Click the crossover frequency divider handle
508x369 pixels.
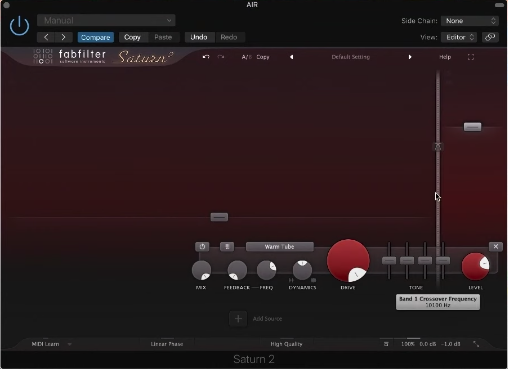(438, 147)
